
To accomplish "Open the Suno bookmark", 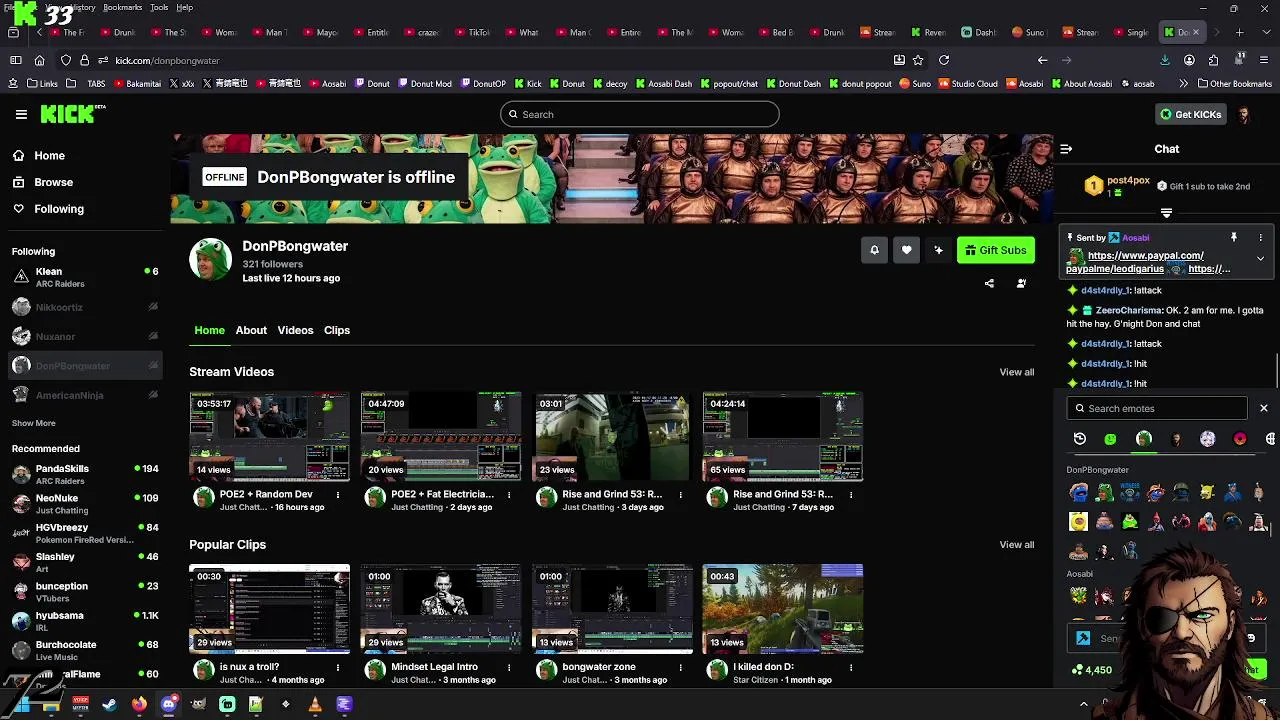I will tap(914, 84).
